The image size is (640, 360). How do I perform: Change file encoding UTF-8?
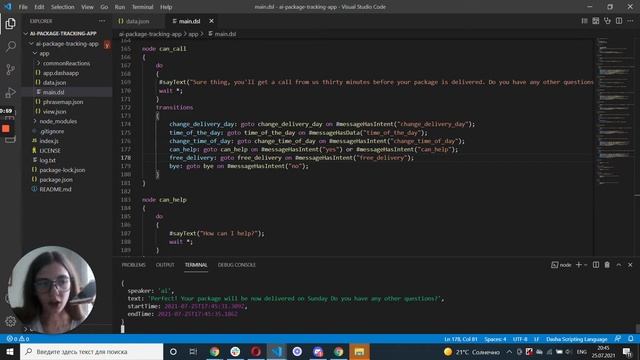pyautogui.click(x=520, y=339)
